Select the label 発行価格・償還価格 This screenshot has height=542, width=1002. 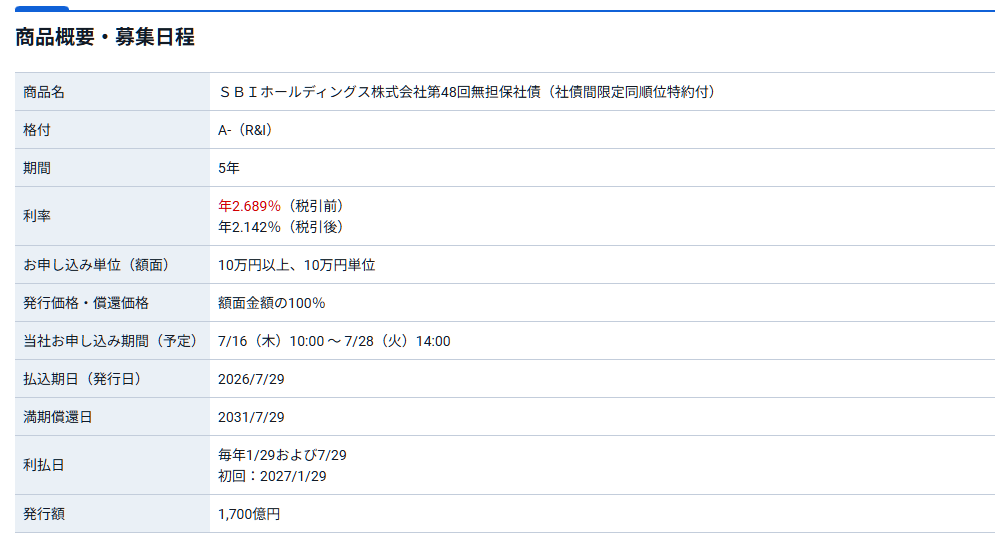pyautogui.click(x=86, y=303)
